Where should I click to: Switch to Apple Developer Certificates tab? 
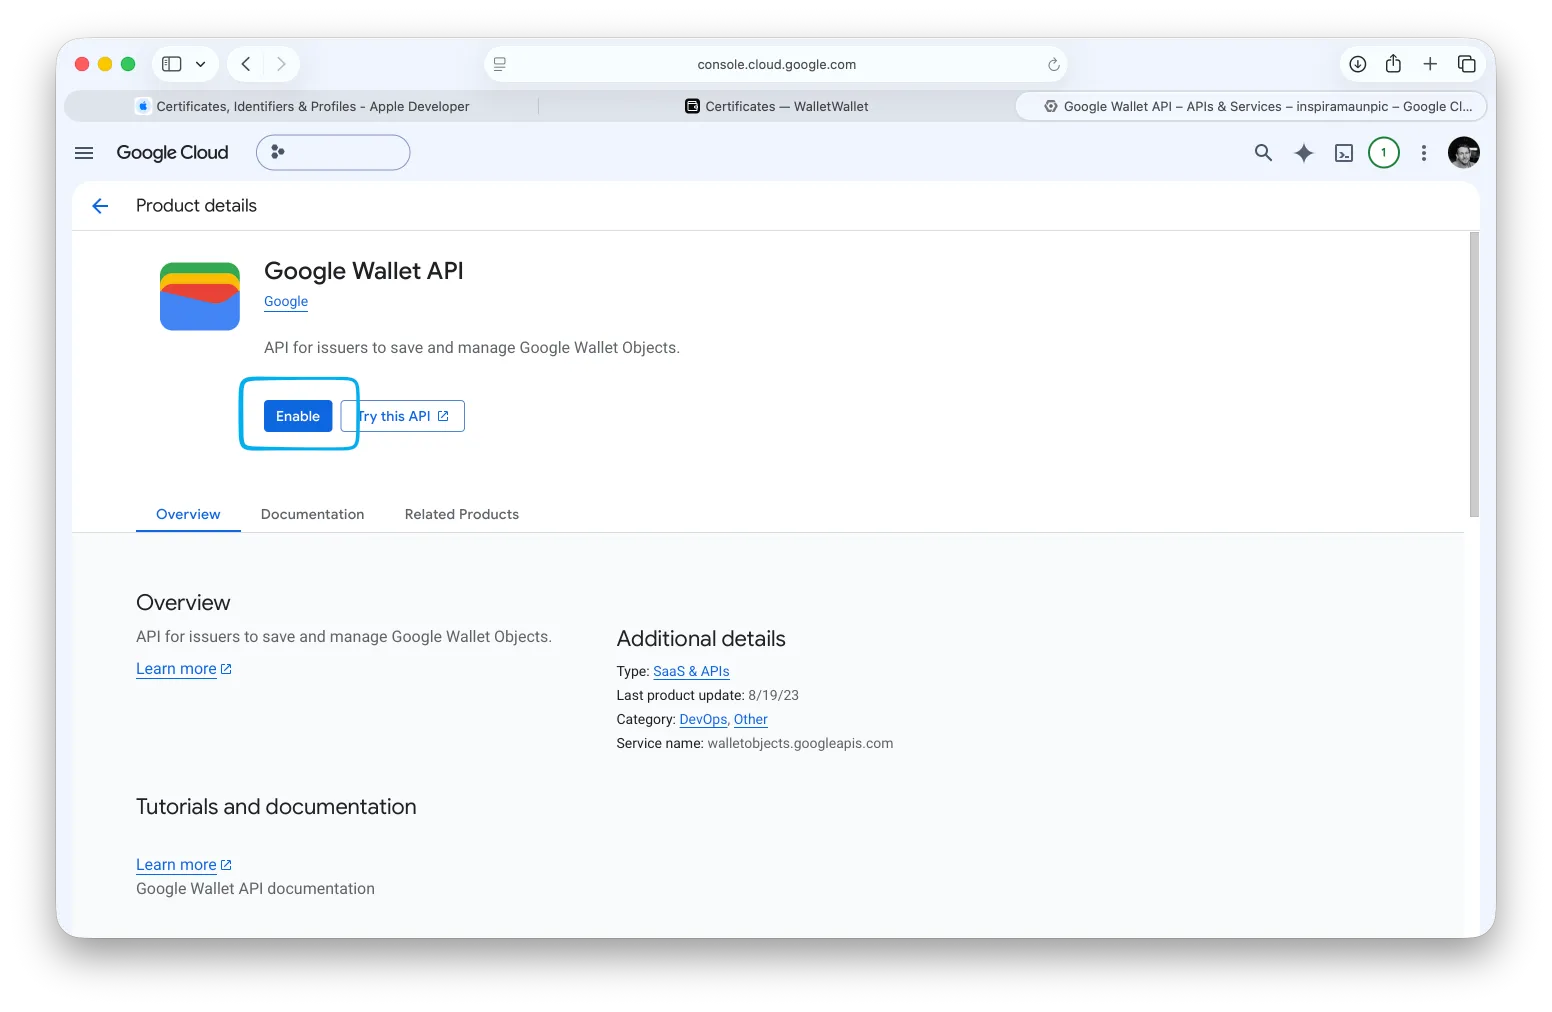click(303, 106)
